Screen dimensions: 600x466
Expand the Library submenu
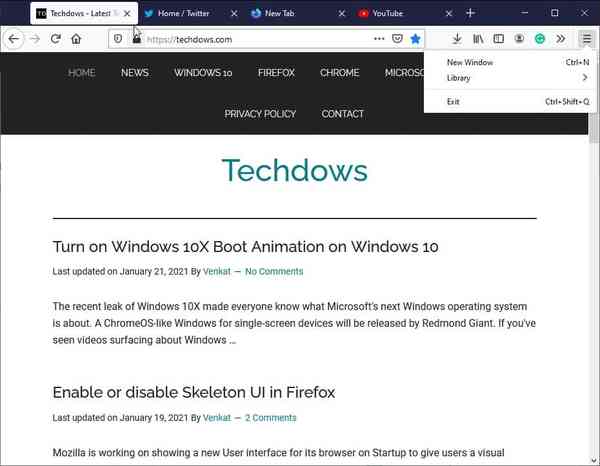[x=510, y=78]
